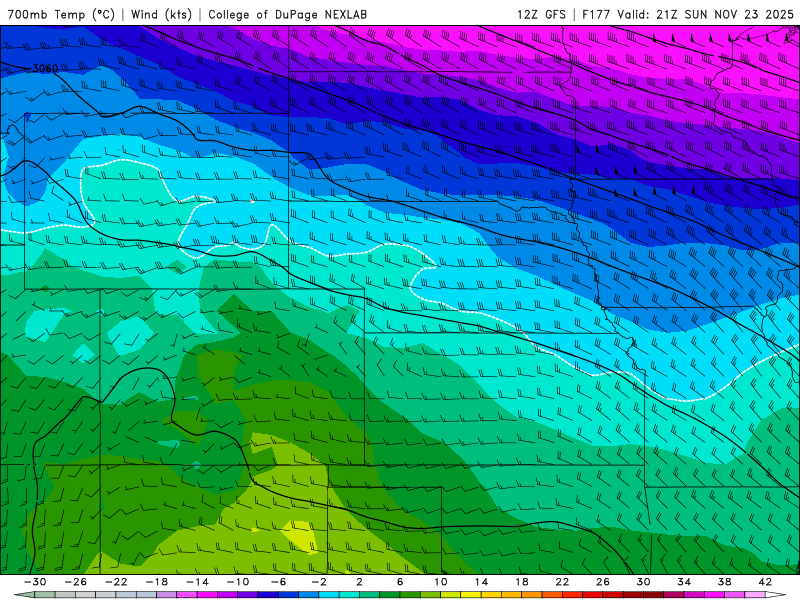Click the "21Z SUN NOV 23 2025" valid time
800x600 pixels.
click(x=725, y=15)
